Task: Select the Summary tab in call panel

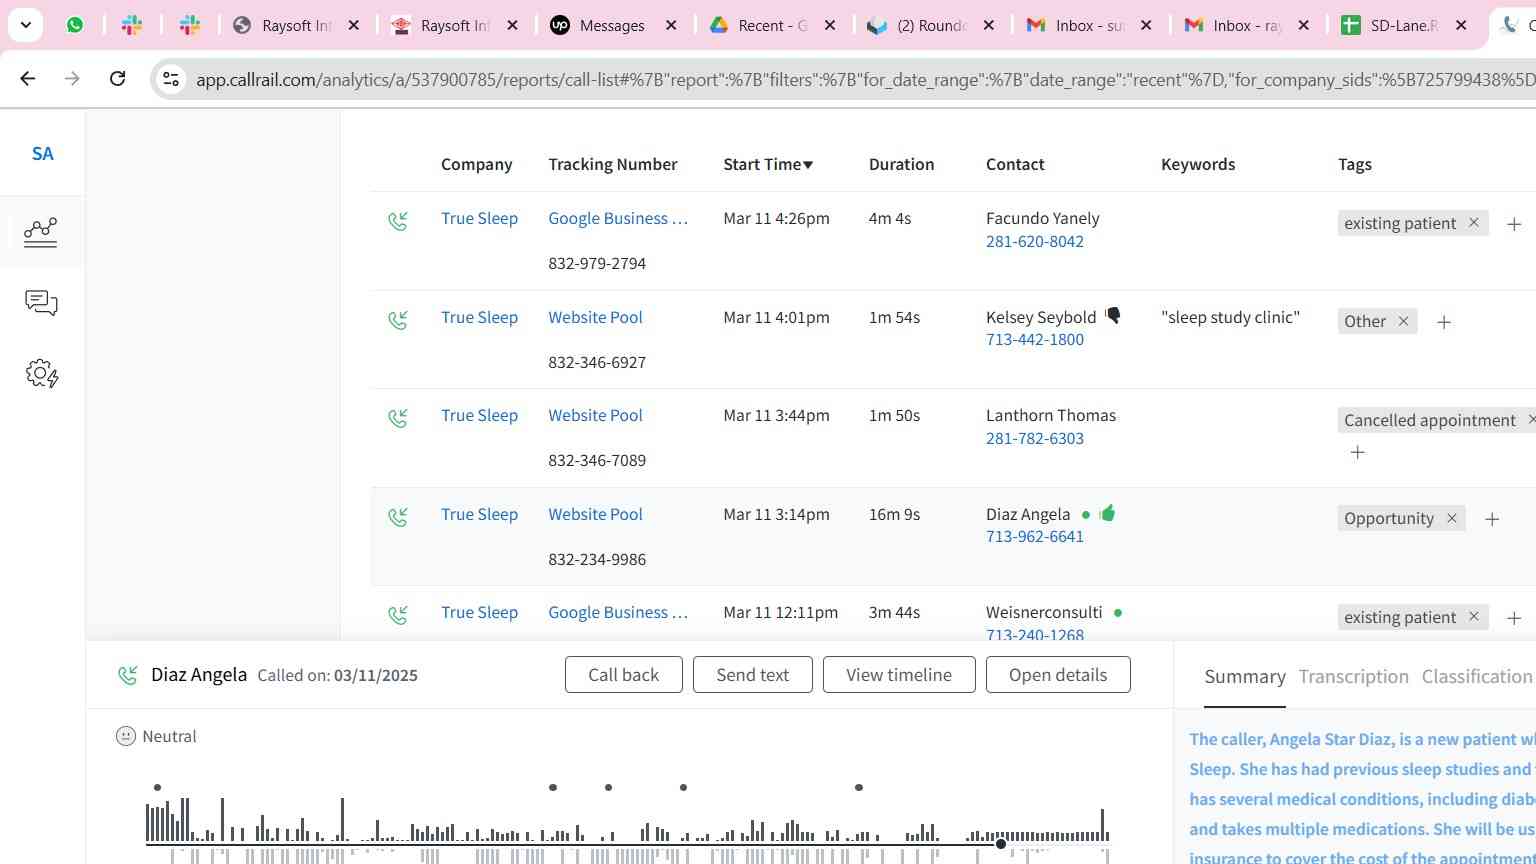Action: 1245,677
